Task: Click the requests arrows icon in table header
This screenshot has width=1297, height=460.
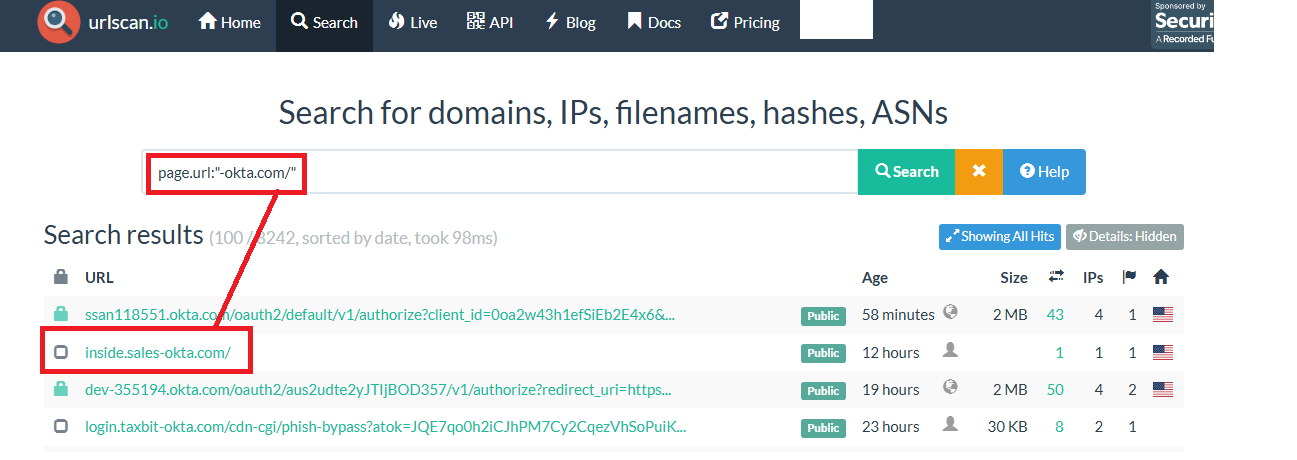Action: click(x=1055, y=277)
